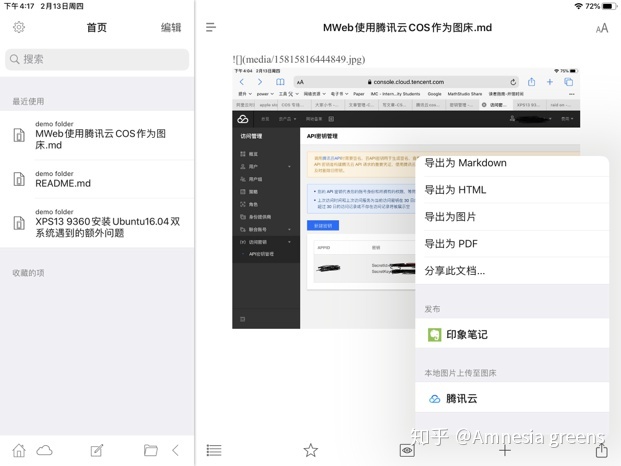The image size is (621, 466).
Task: Tap plus icon in bottom toolbar
Action: point(505,450)
